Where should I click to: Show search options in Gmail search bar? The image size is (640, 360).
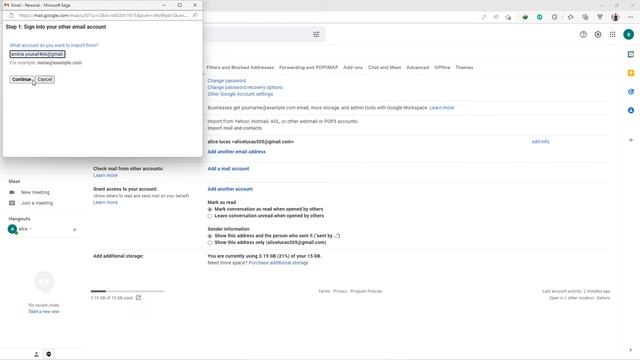316,35
